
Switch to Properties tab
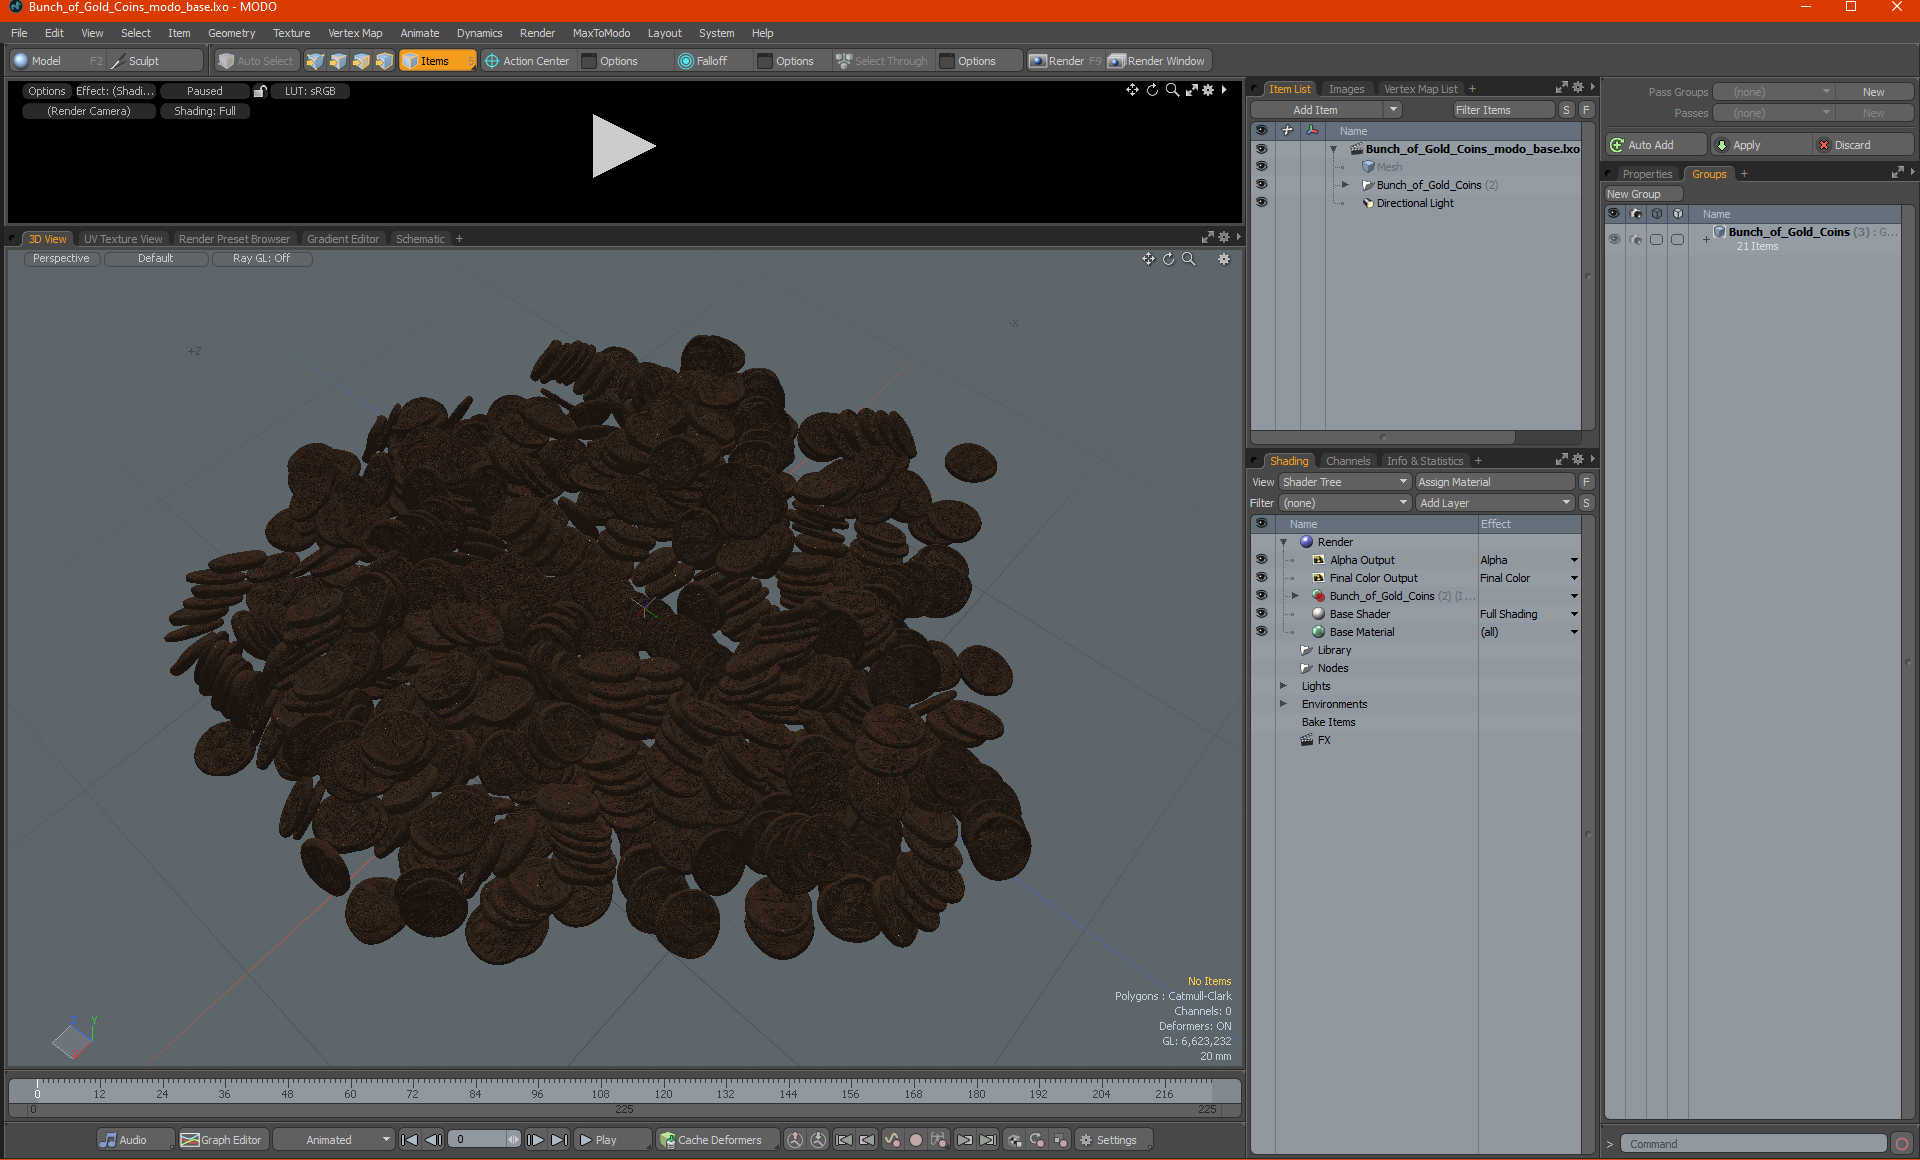[x=1647, y=174]
